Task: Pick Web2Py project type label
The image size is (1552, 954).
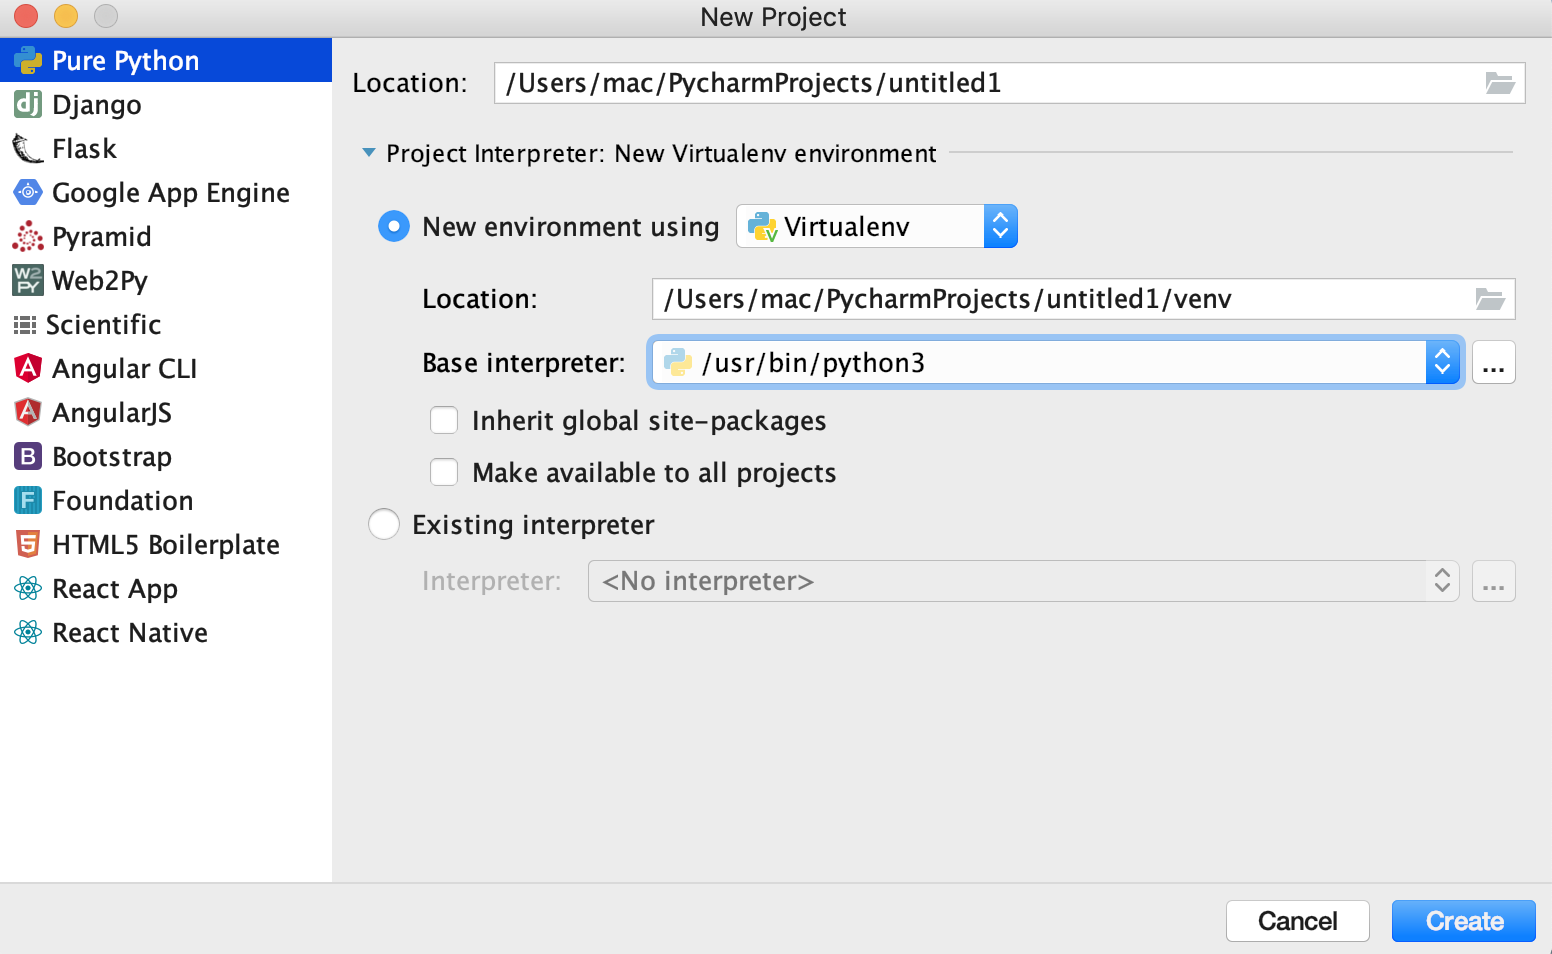Action: click(100, 281)
